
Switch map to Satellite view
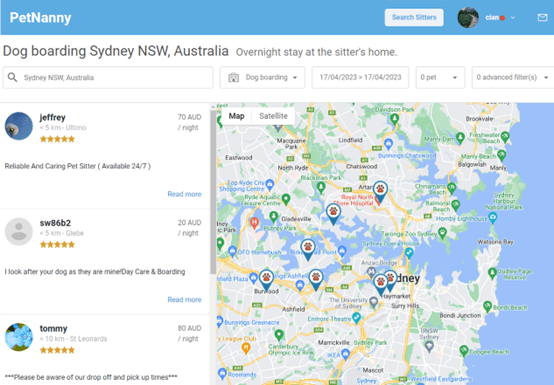pos(273,116)
